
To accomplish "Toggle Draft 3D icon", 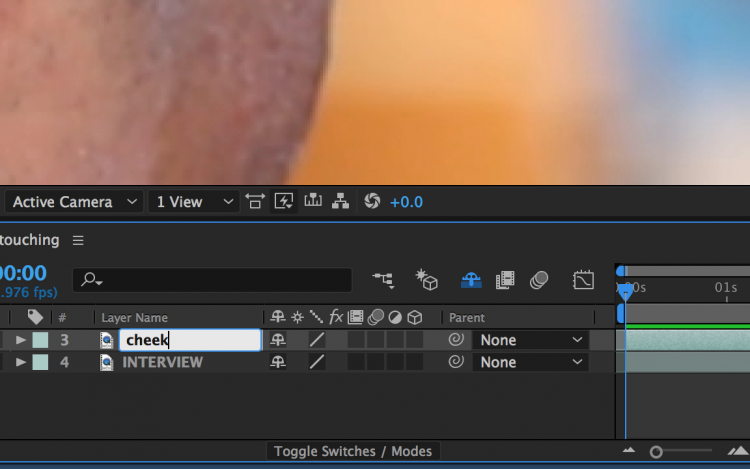I will [427, 280].
